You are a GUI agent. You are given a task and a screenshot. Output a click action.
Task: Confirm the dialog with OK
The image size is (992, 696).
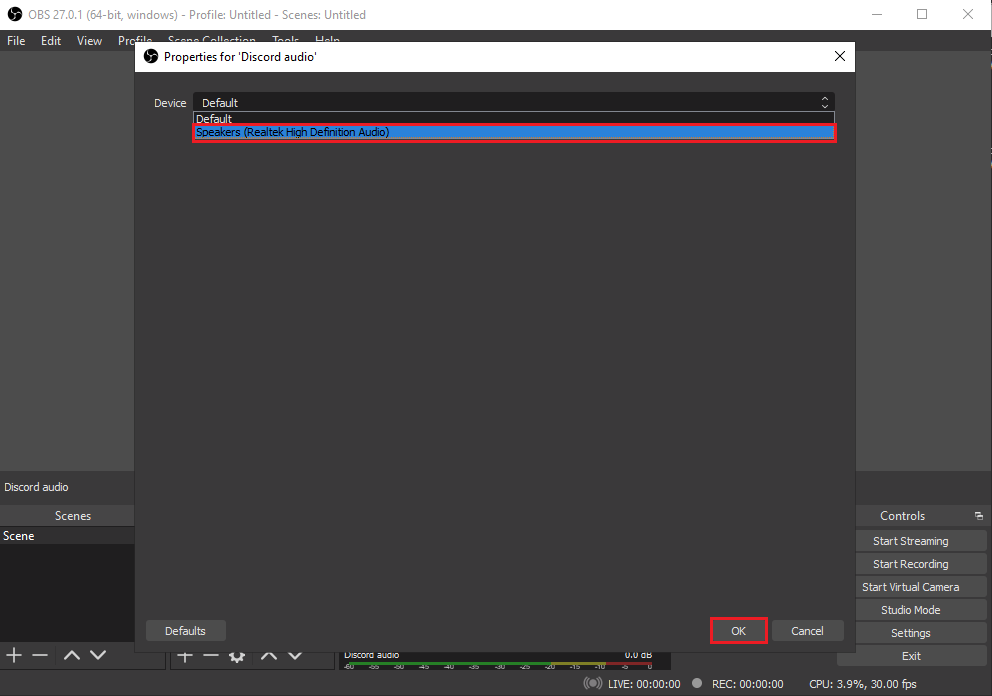pos(738,631)
